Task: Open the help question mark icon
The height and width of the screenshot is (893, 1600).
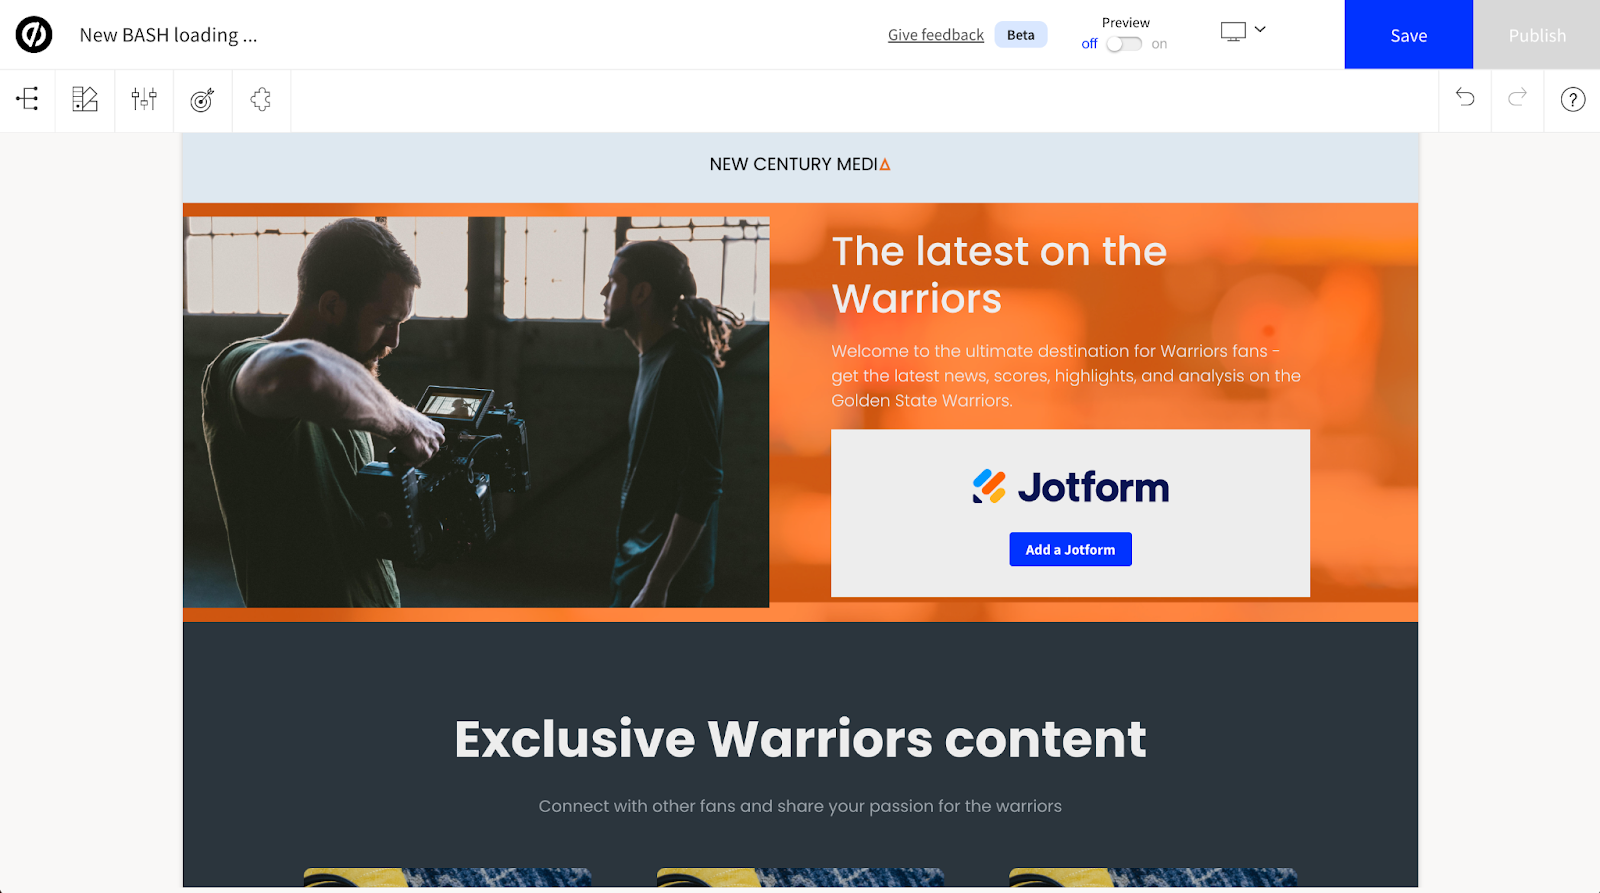Action: coord(1573,99)
